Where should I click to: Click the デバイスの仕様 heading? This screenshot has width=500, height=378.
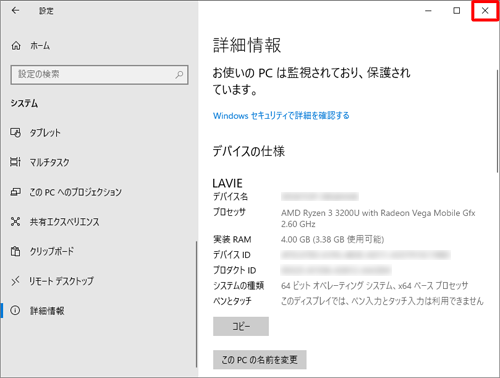[249, 151]
